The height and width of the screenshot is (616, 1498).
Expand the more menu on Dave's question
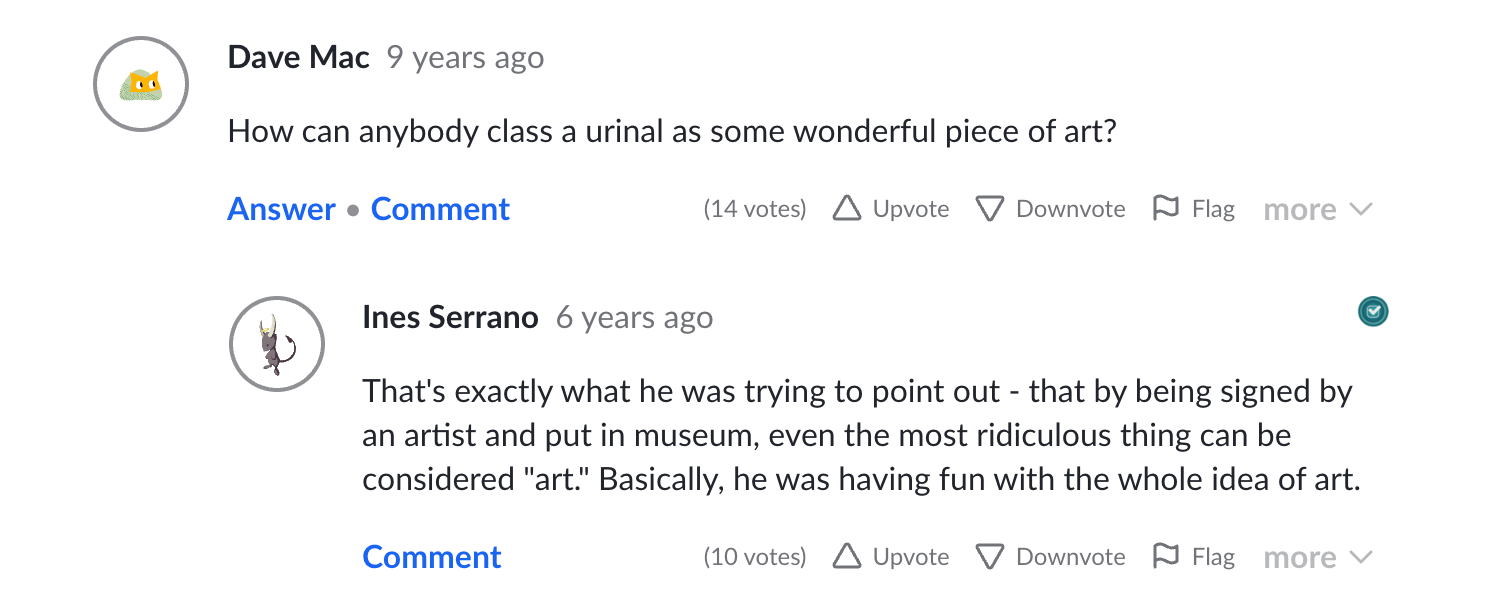[x=1317, y=210]
